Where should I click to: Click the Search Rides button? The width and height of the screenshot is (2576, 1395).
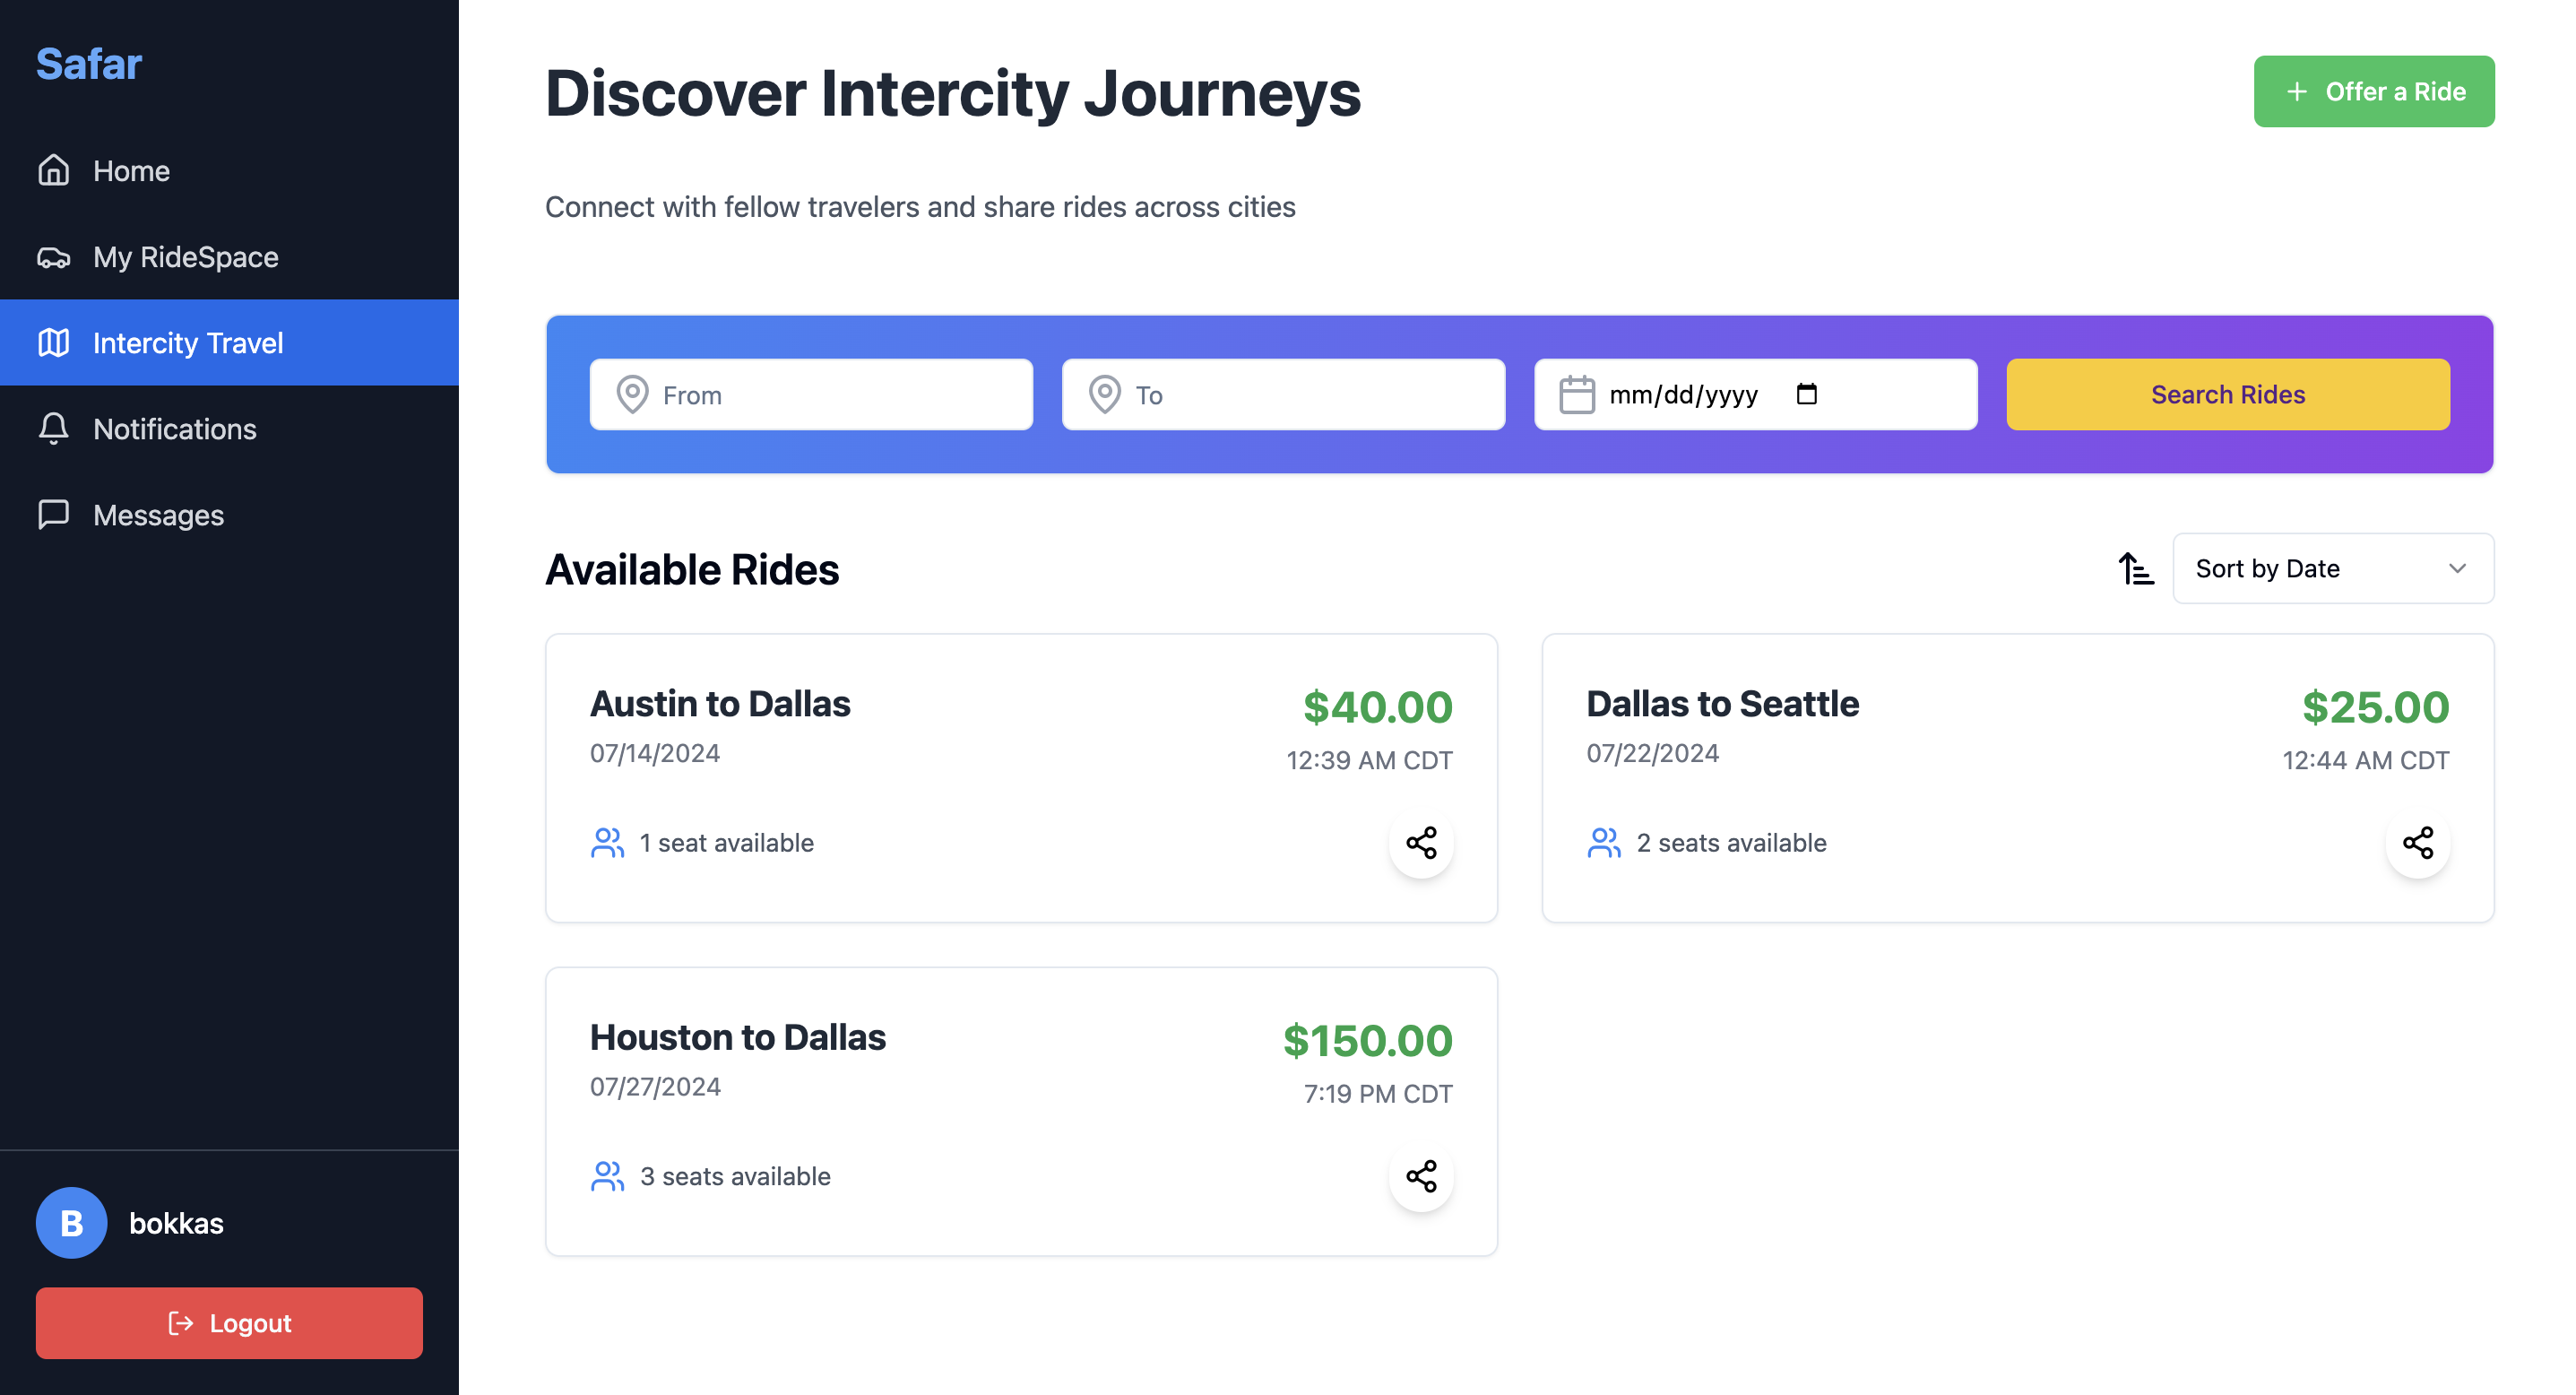(x=2228, y=394)
